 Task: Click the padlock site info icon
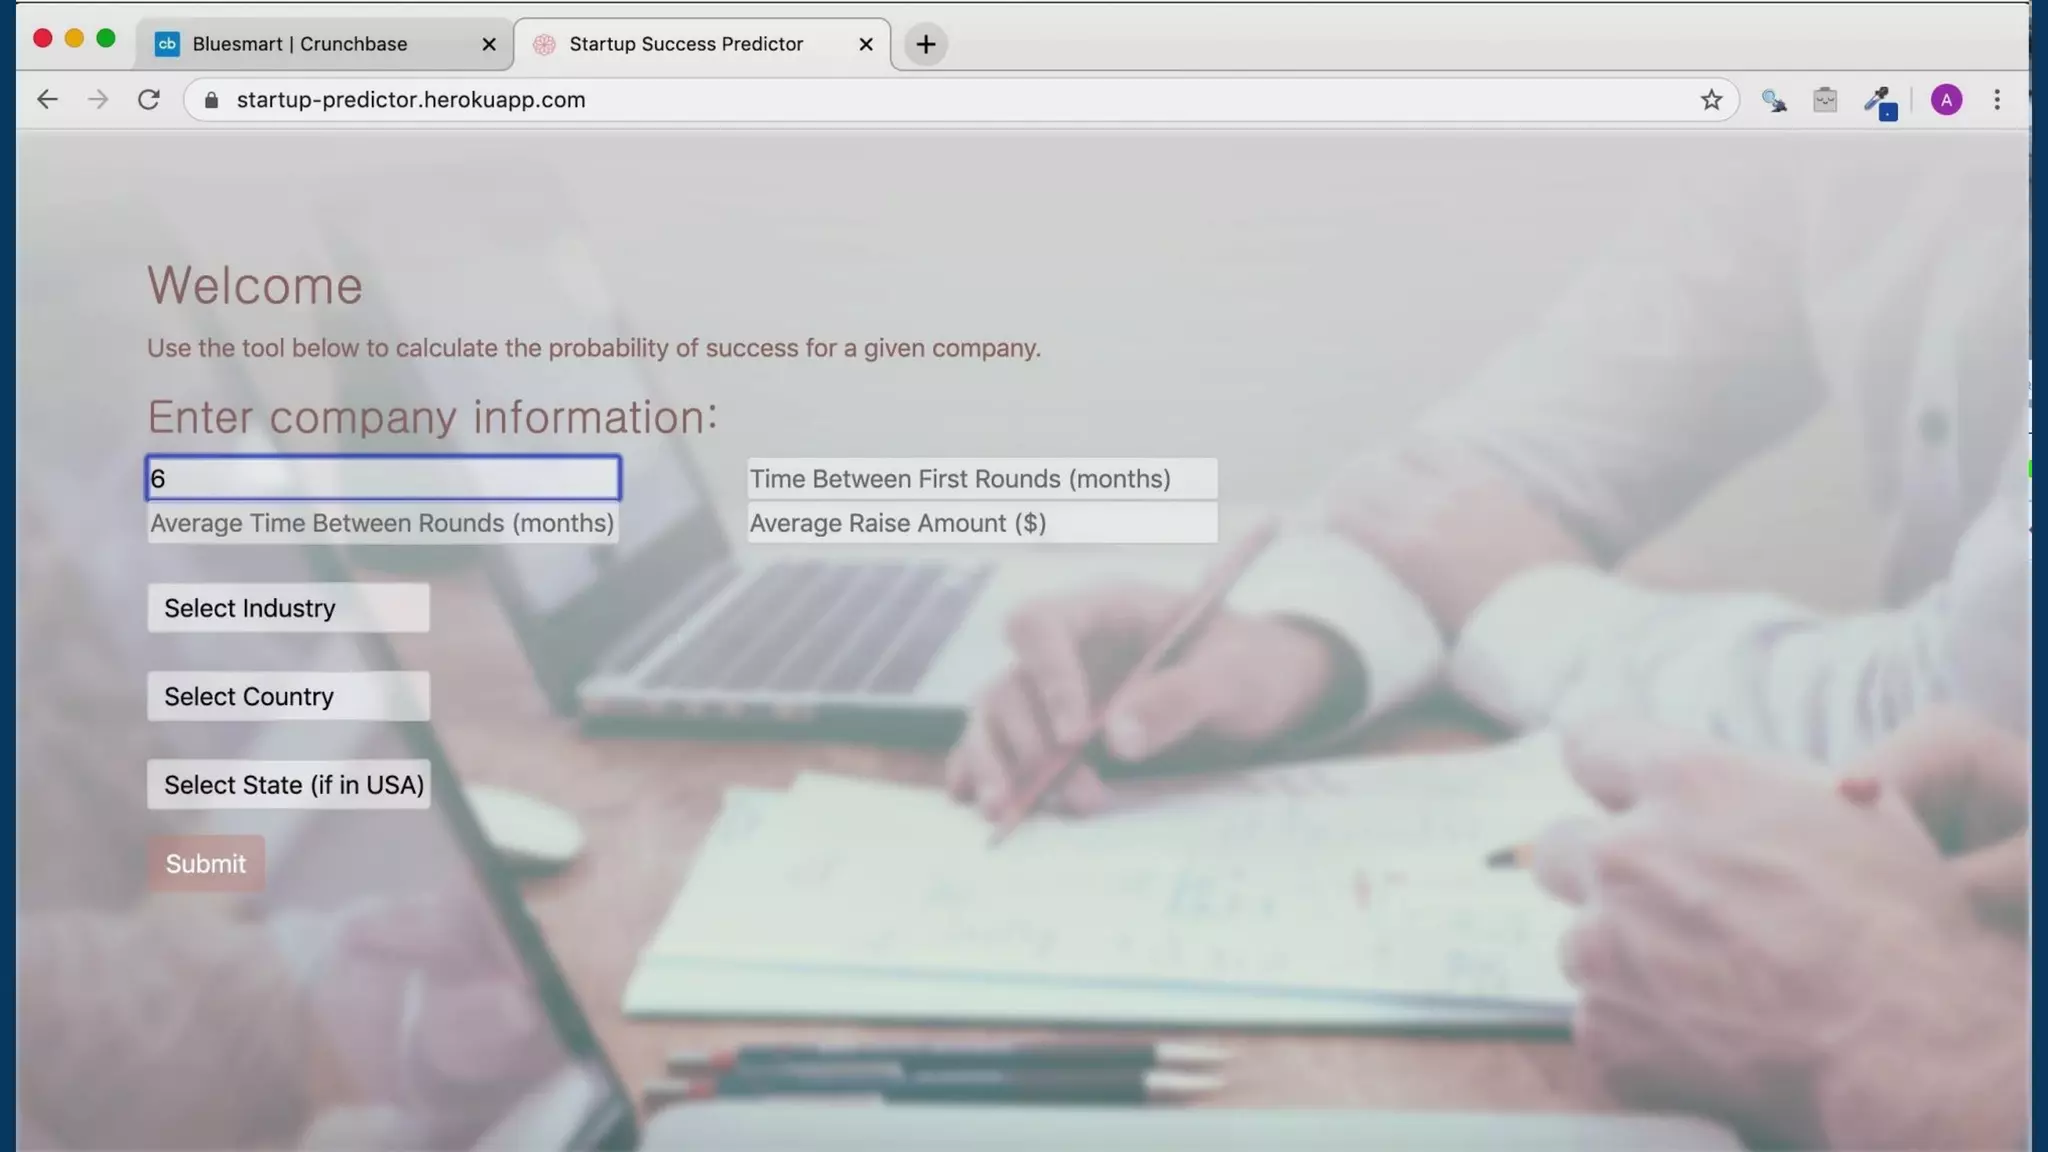coord(211,100)
